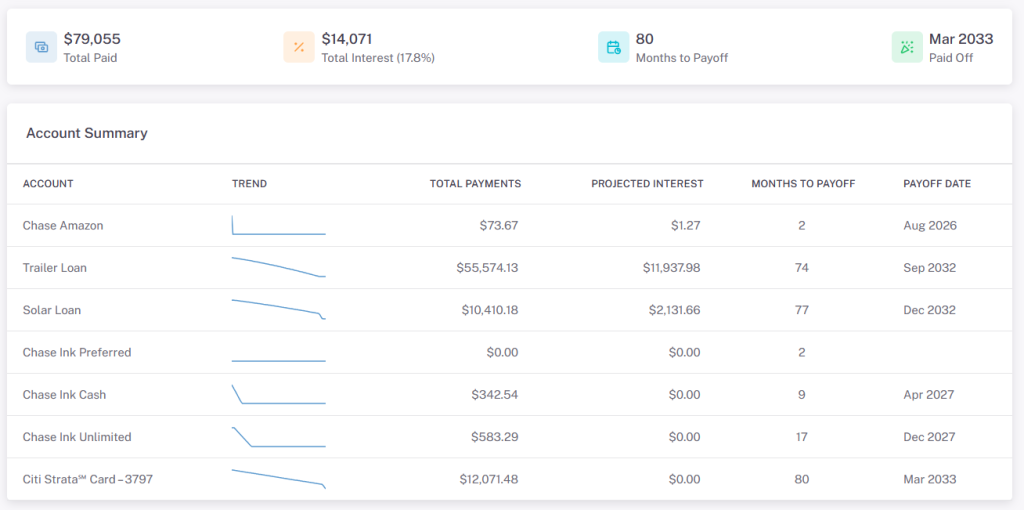Select the Chase Ink Cash account name
1024x510 pixels.
pyautogui.click(x=65, y=394)
